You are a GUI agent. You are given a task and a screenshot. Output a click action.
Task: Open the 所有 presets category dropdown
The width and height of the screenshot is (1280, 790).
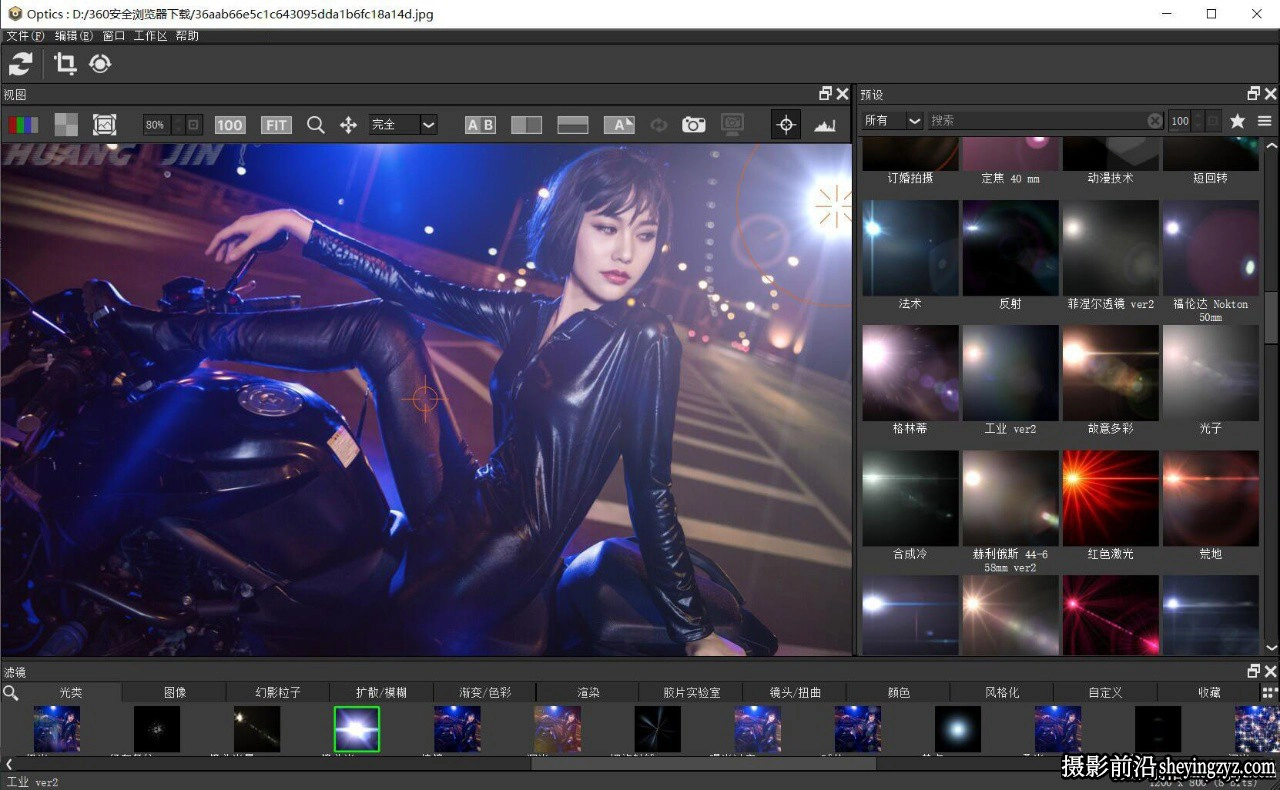pyautogui.click(x=892, y=121)
